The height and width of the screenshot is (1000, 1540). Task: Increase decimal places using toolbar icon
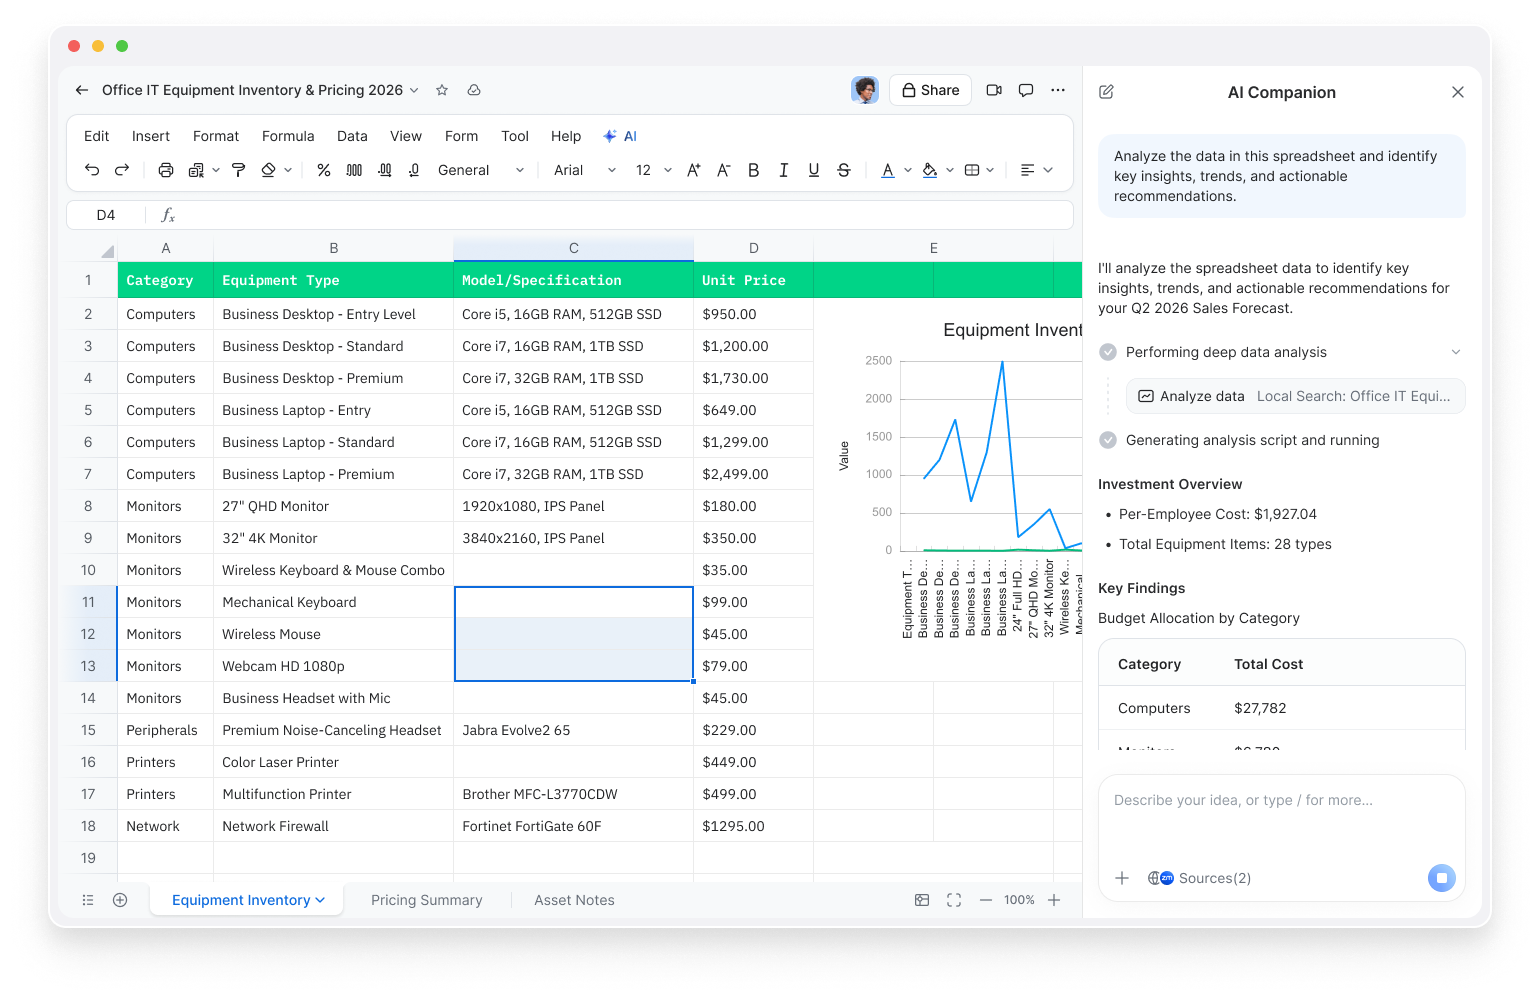pos(384,170)
